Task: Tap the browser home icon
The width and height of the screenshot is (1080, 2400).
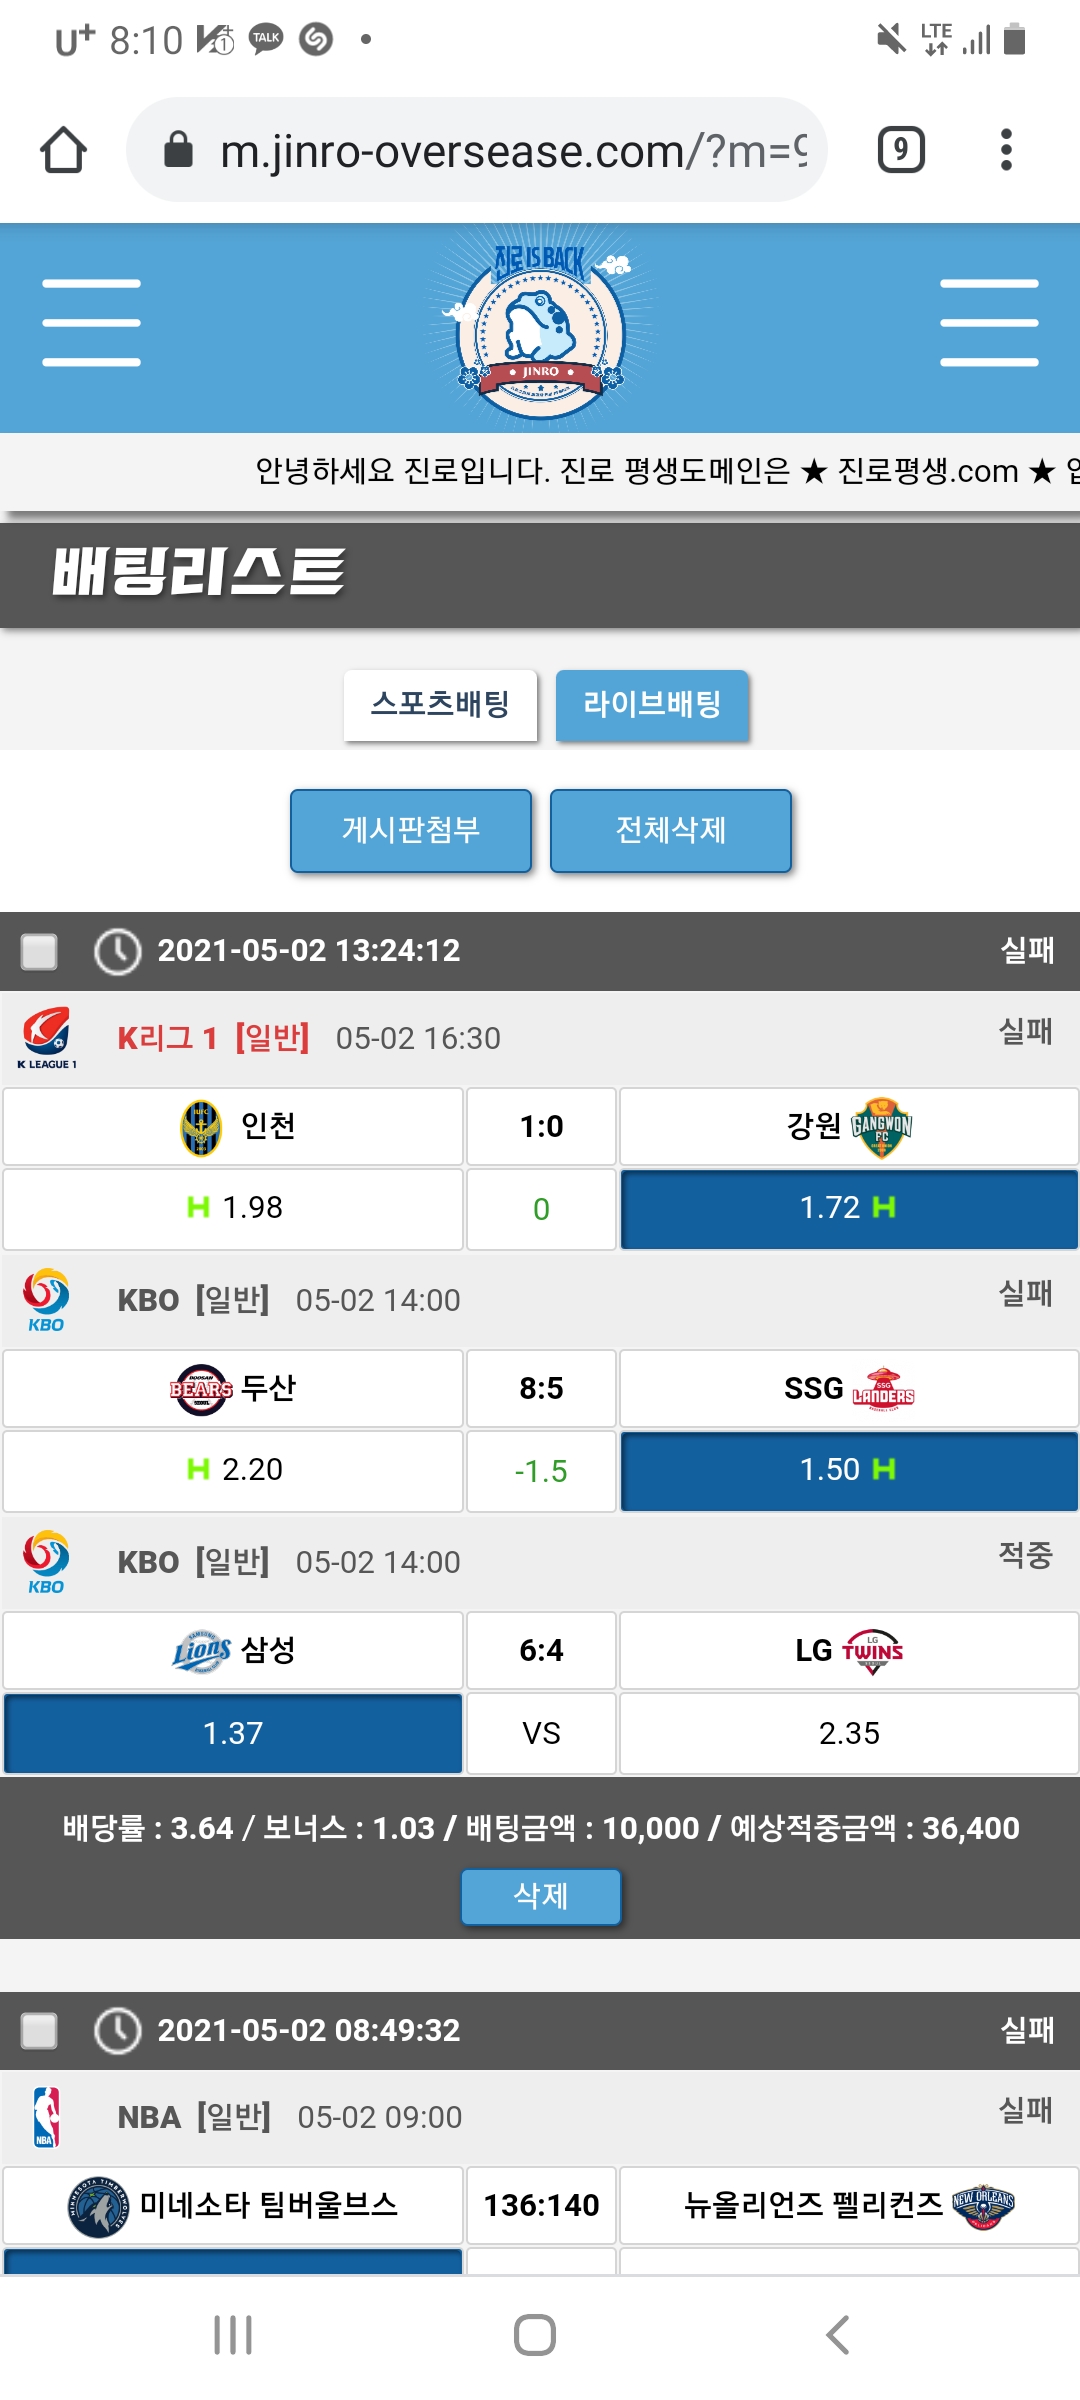Action: coord(63,150)
